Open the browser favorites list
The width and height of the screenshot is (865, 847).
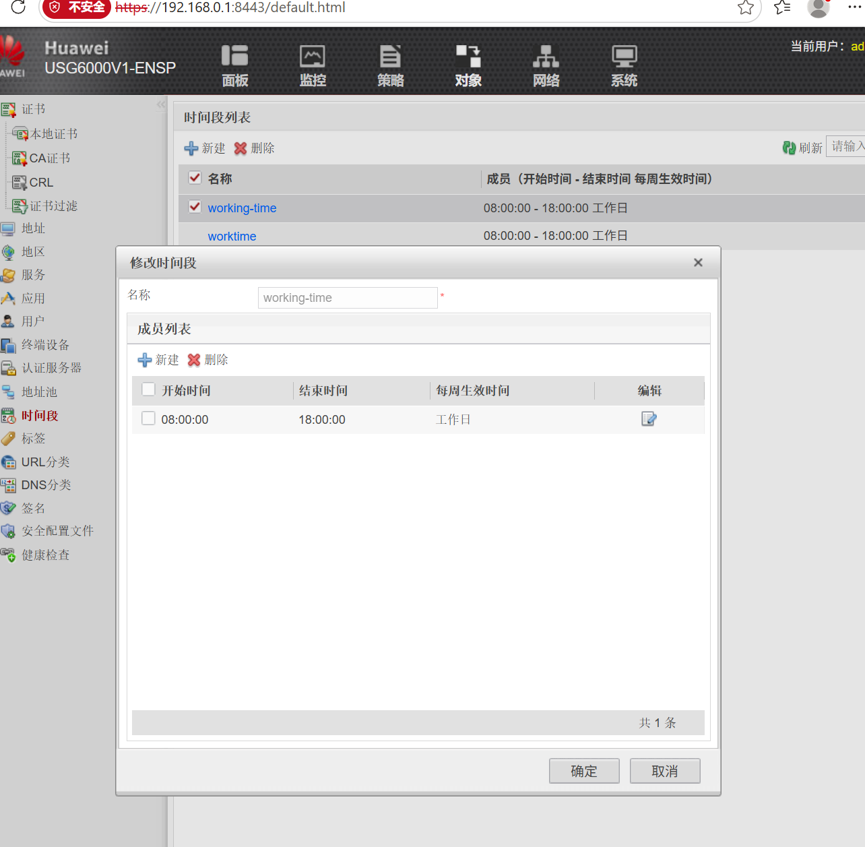pos(782,8)
